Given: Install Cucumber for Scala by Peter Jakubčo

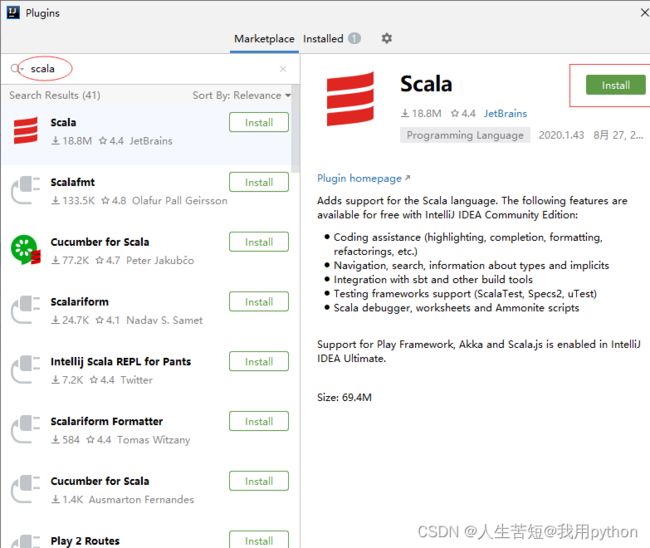Looking at the screenshot, I should (x=259, y=242).
